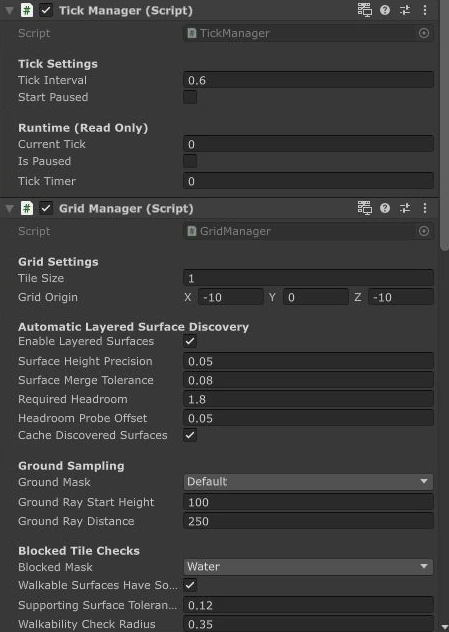Click Grid Origin Y value field
This screenshot has height=632, width=449.
(x=316, y=297)
